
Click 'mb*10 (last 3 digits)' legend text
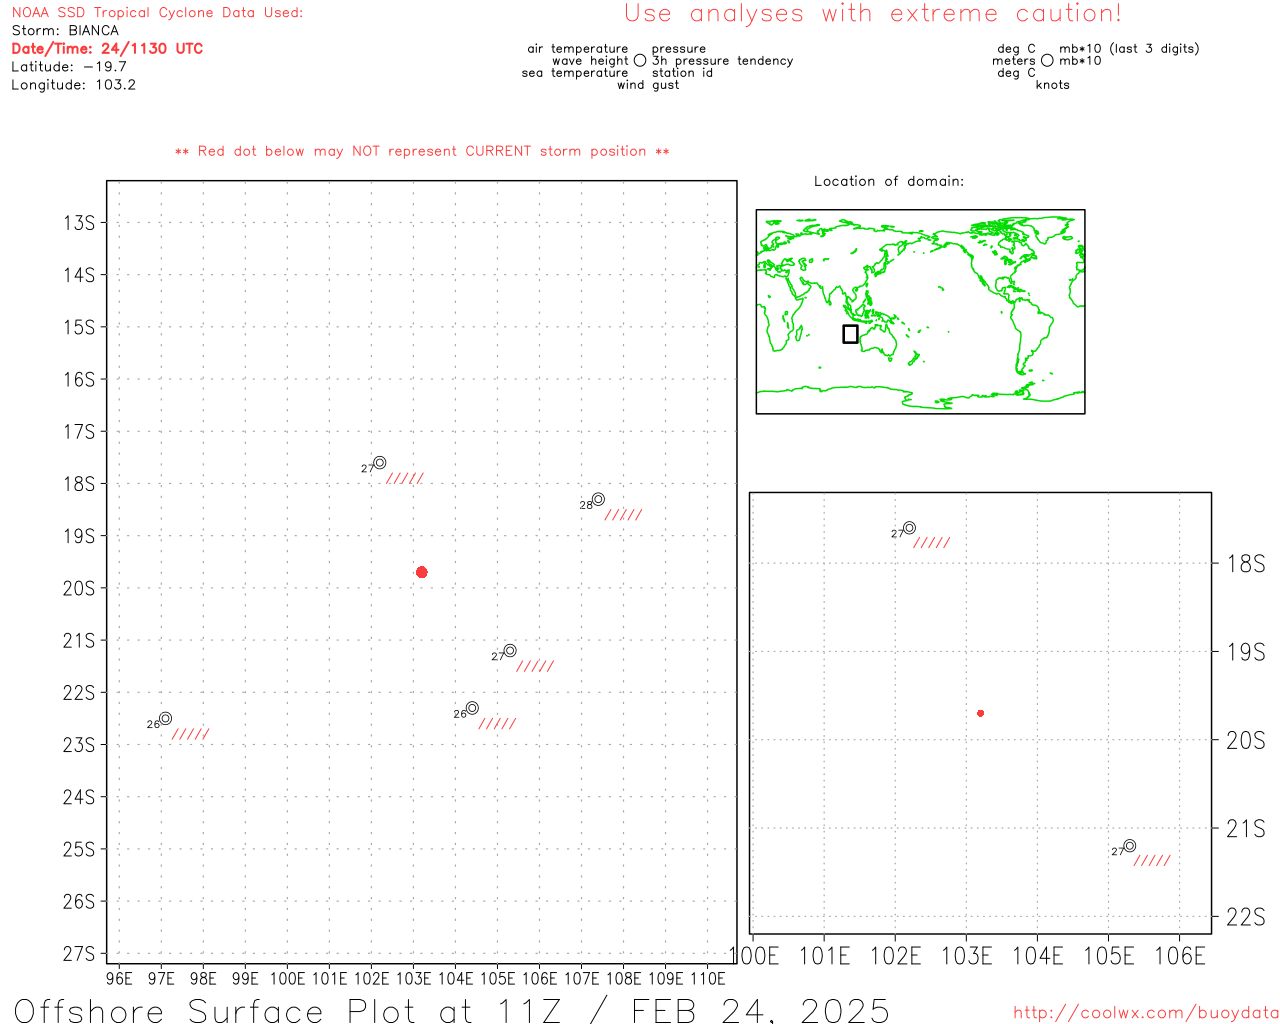[x=1129, y=49]
